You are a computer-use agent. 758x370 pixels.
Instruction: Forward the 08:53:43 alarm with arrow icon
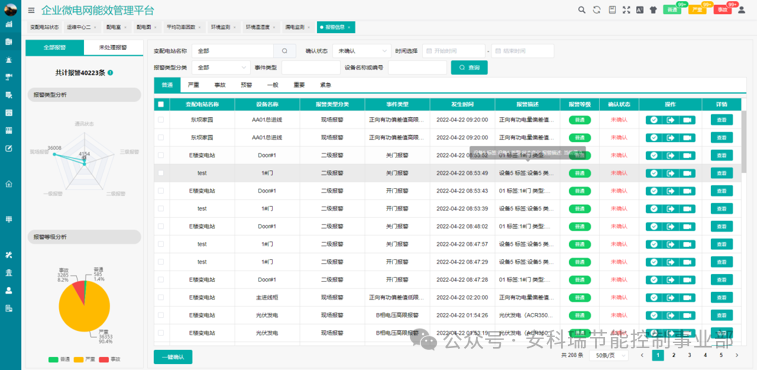coord(671,191)
